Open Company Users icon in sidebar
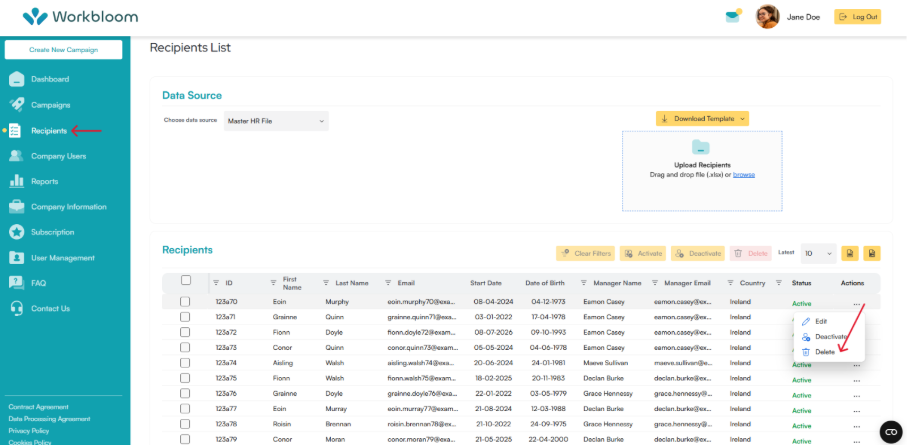The image size is (907, 445). [16, 156]
